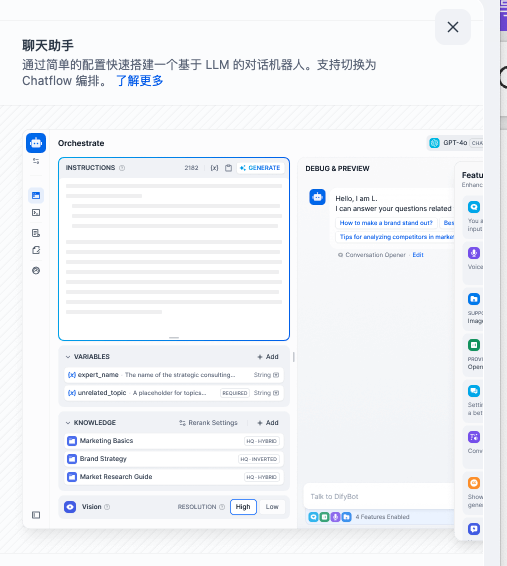
Task: Add a new knowledge base
Action: (x=268, y=423)
